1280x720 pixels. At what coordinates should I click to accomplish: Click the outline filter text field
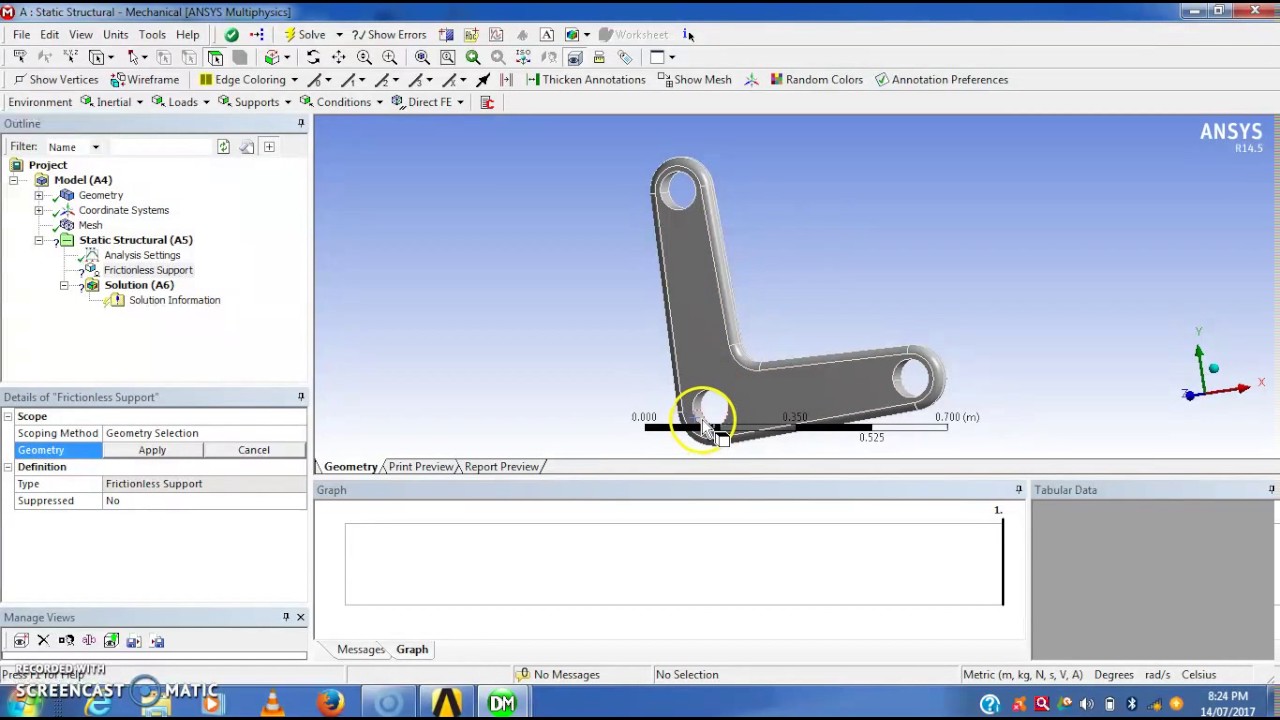pyautogui.click(x=160, y=147)
